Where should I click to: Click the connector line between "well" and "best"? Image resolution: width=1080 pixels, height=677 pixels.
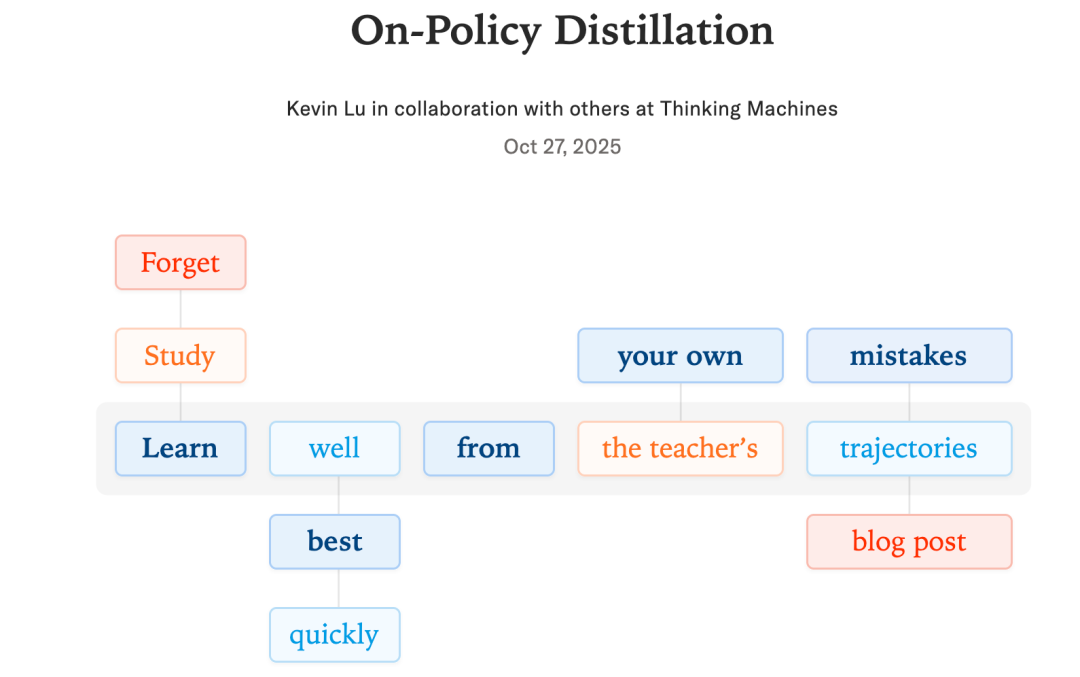pyautogui.click(x=338, y=495)
